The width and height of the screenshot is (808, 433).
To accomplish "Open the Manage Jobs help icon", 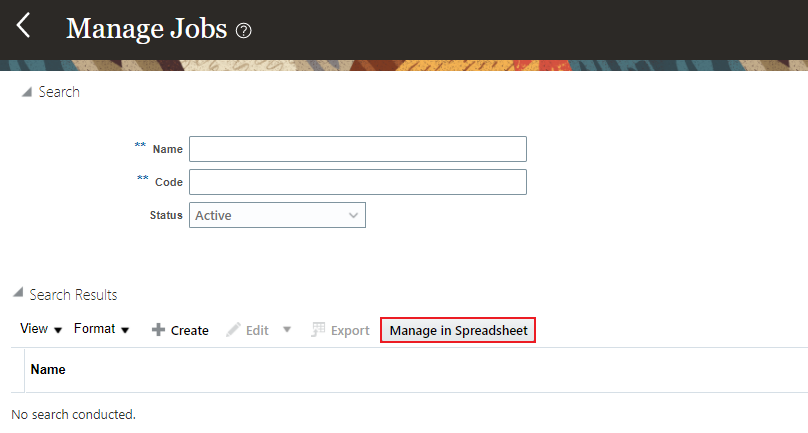I will [243, 30].
